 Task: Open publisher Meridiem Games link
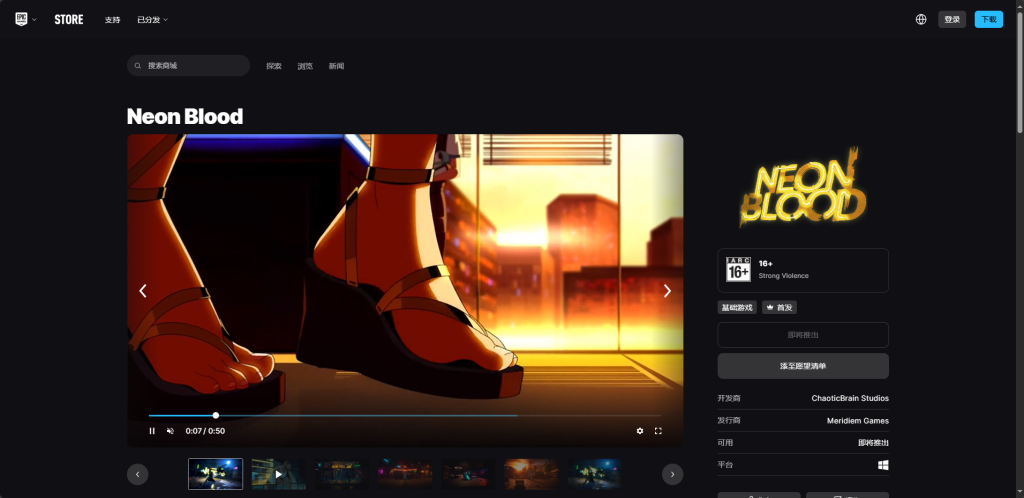[857, 421]
